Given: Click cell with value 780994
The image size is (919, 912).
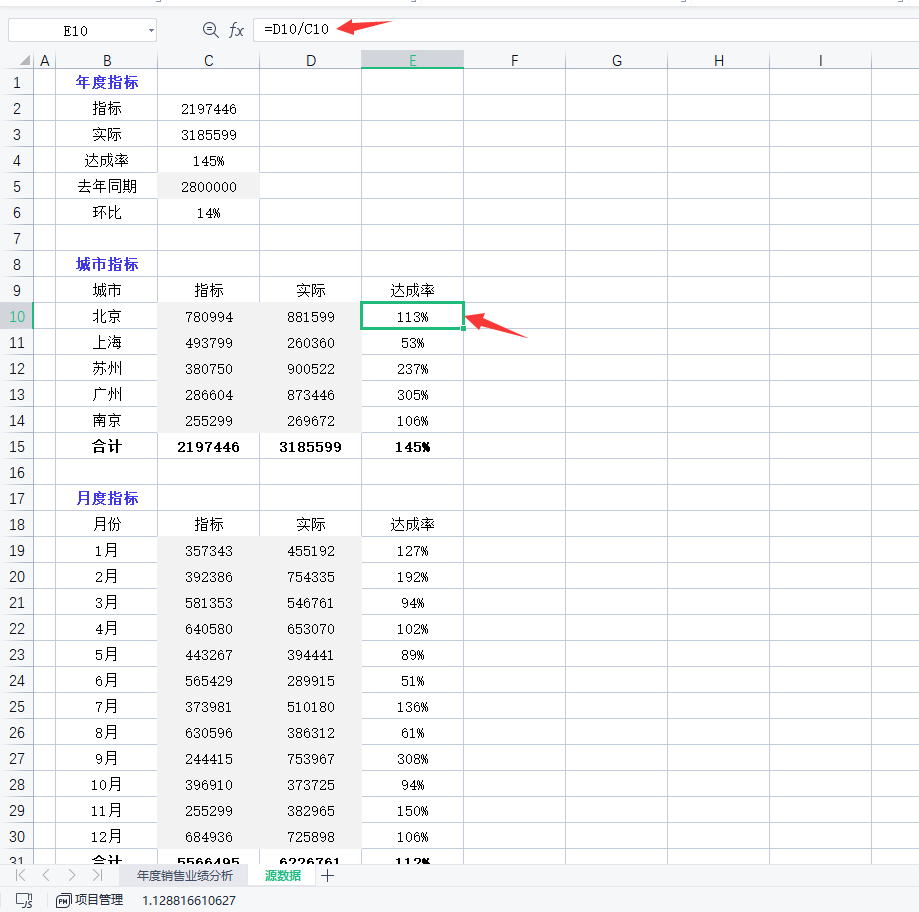Looking at the screenshot, I should pyautogui.click(x=209, y=317).
